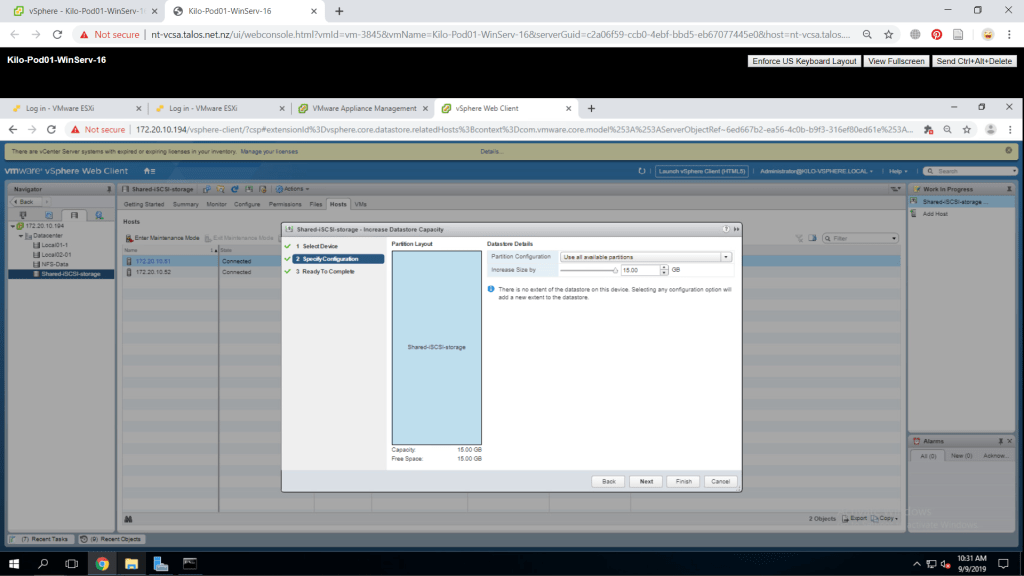Open Chrome from the Windows taskbar
The height and width of the screenshot is (576, 1024).
pos(102,564)
